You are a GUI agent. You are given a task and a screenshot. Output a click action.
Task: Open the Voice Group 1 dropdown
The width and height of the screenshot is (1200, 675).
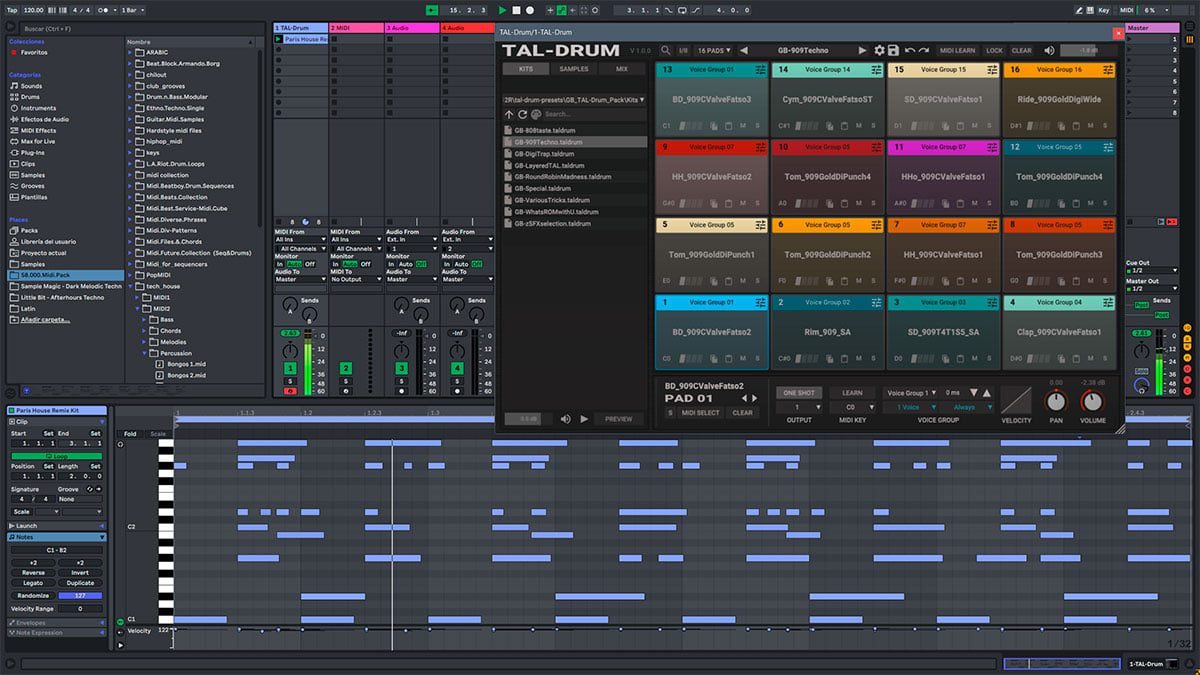909,393
